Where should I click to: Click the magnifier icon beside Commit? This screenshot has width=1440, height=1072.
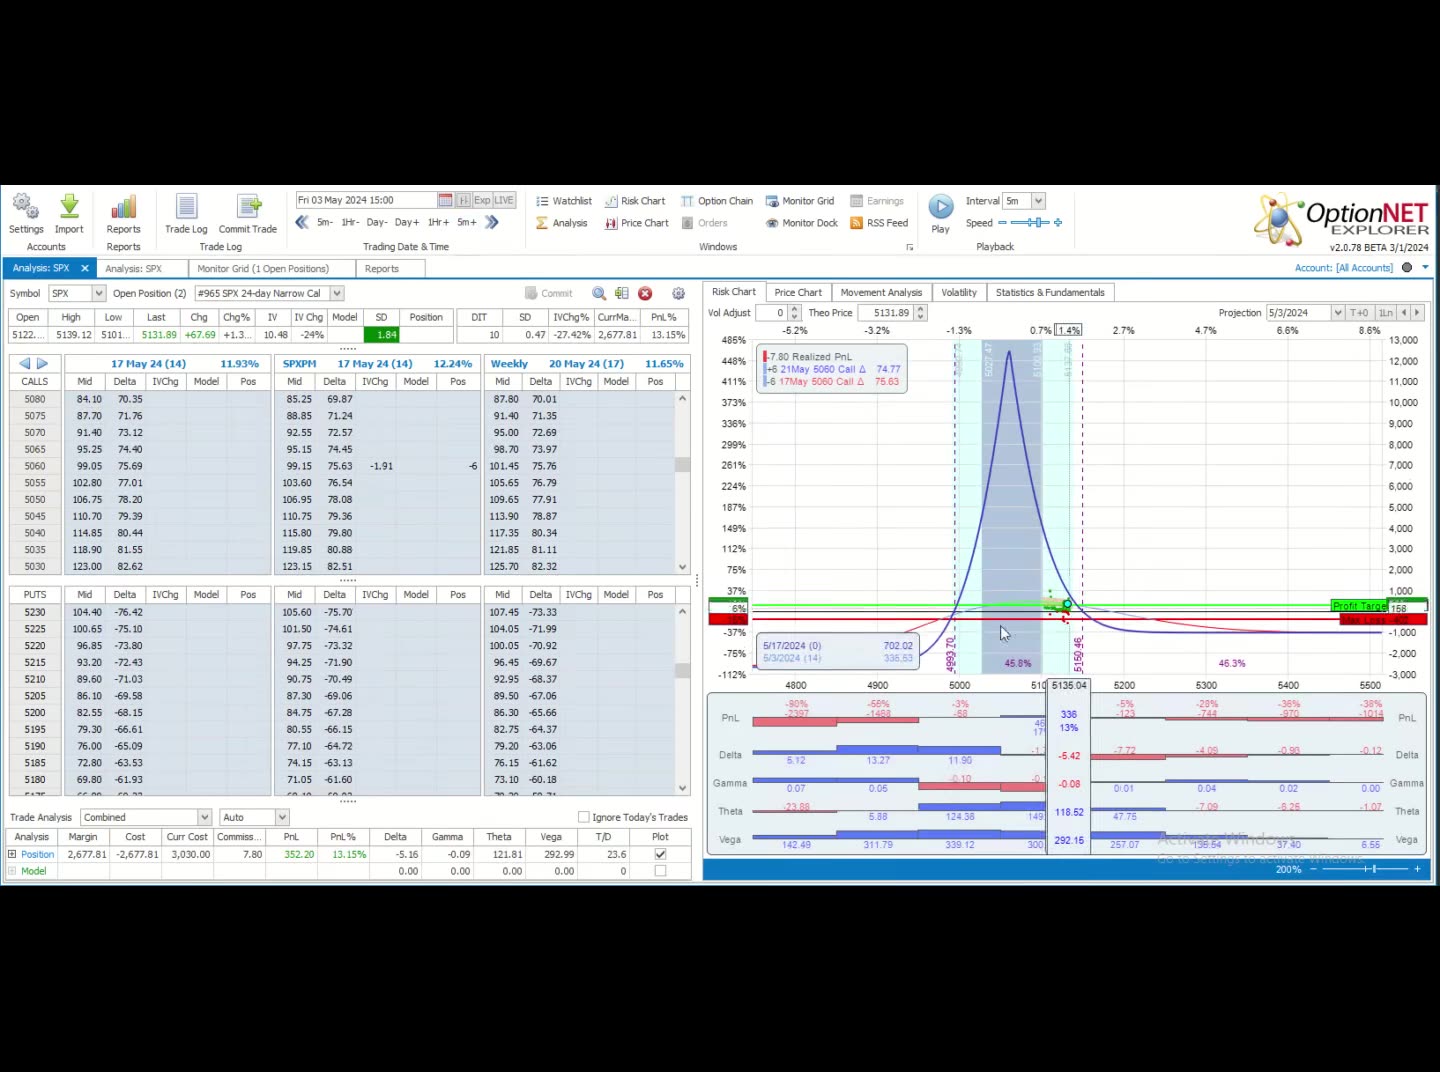click(599, 293)
